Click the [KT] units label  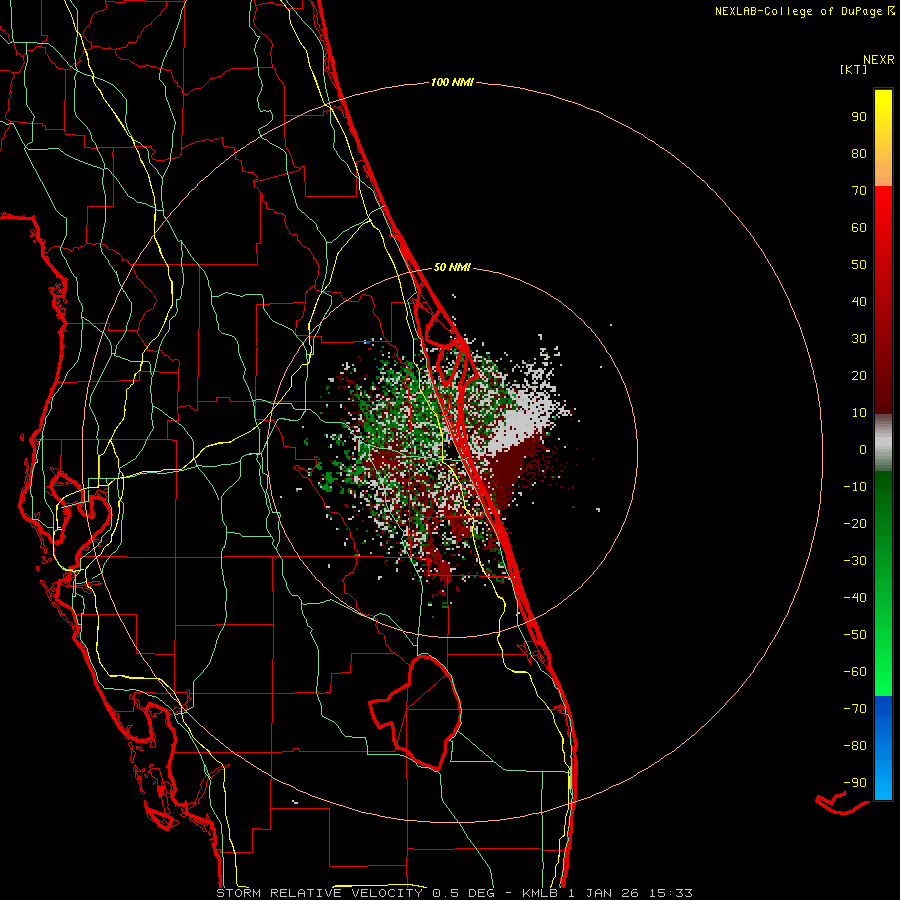click(853, 69)
